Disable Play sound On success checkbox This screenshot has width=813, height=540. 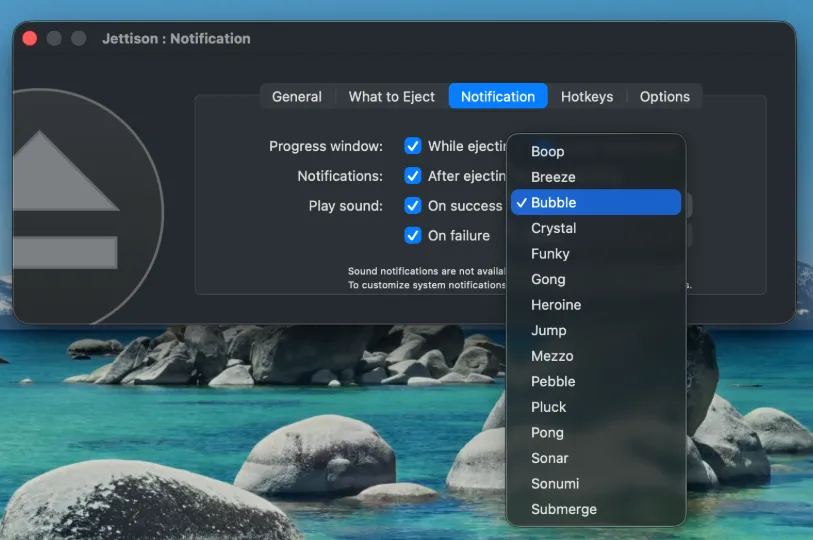[x=413, y=206]
